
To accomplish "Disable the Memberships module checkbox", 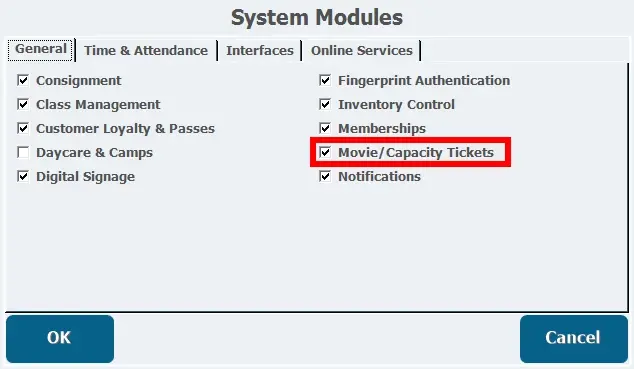I will tap(325, 129).
